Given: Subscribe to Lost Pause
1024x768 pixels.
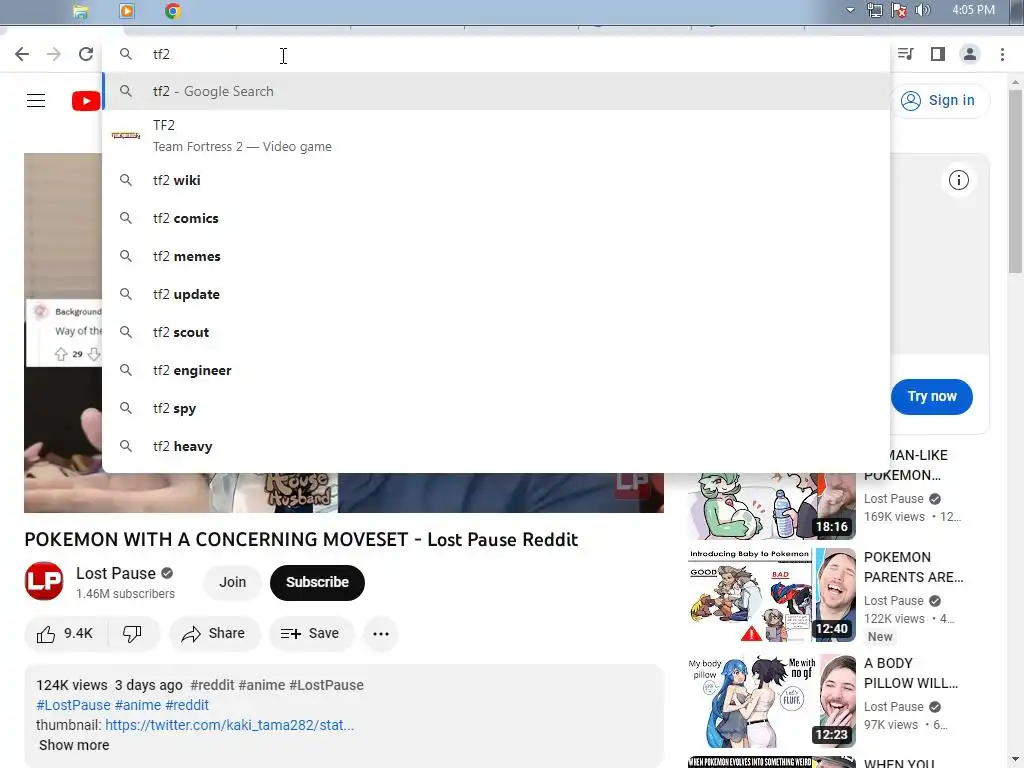Looking at the screenshot, I should click(x=317, y=582).
